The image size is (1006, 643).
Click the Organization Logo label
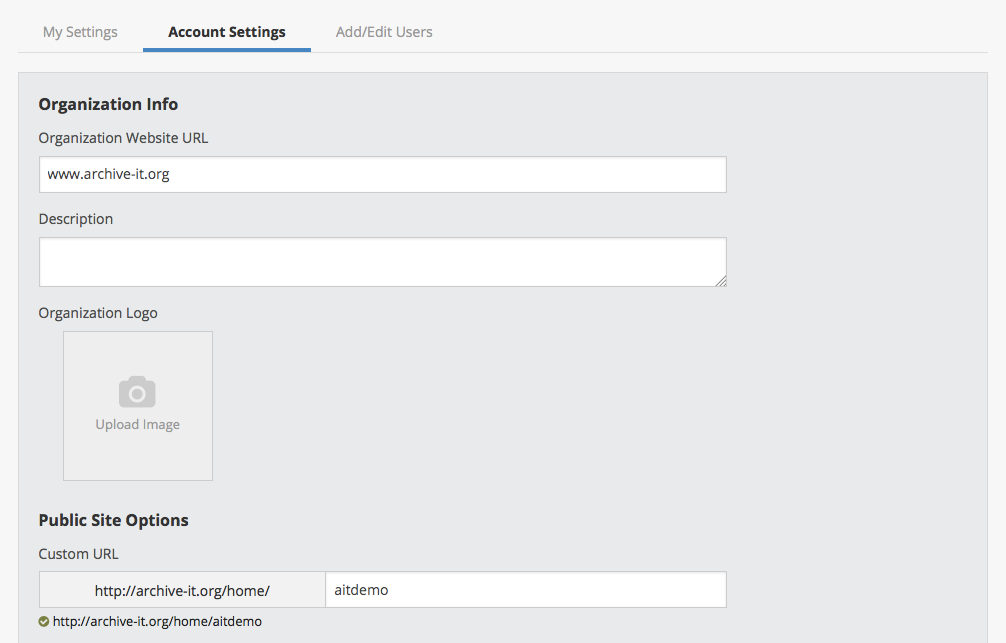[x=98, y=313]
